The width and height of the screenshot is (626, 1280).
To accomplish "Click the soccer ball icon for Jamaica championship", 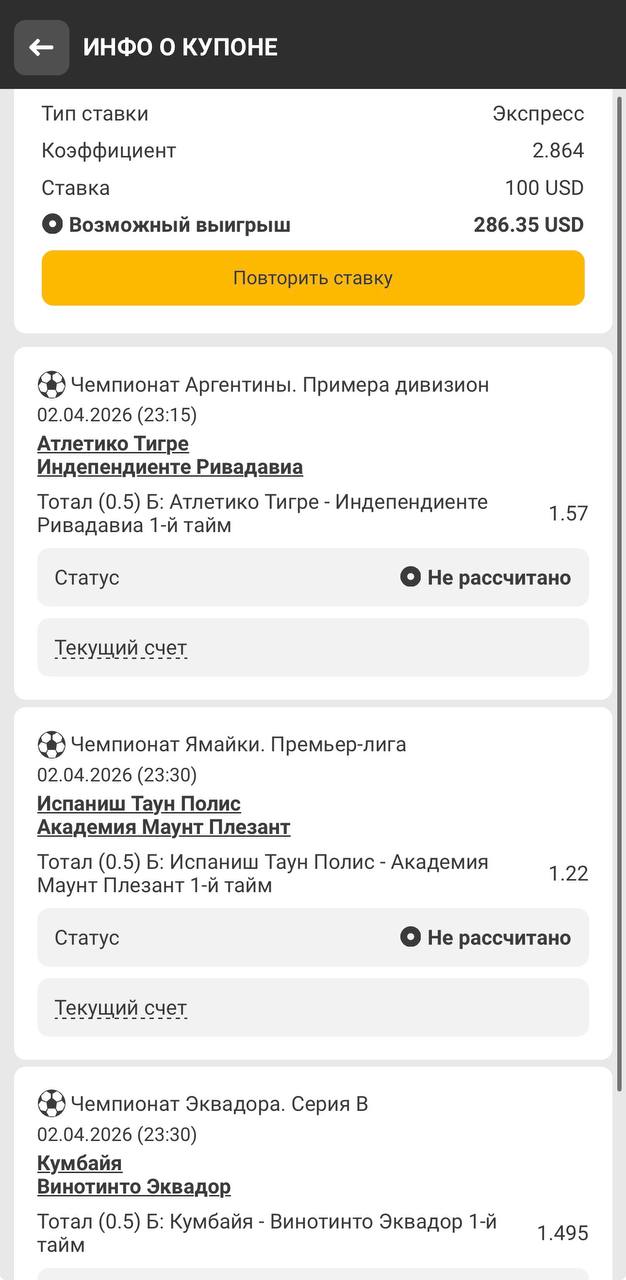I will [51, 745].
